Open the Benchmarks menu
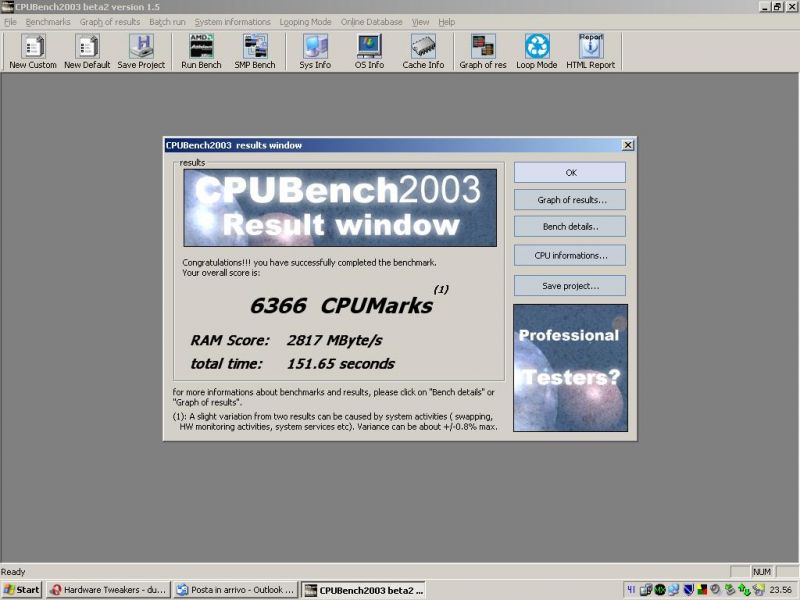The height and width of the screenshot is (600, 800). pyautogui.click(x=48, y=22)
